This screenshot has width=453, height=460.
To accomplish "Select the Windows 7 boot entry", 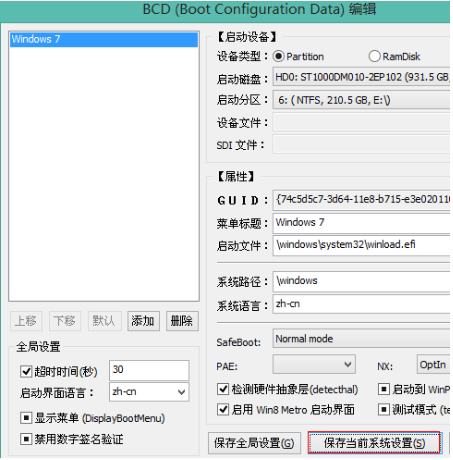I will 104,39.
